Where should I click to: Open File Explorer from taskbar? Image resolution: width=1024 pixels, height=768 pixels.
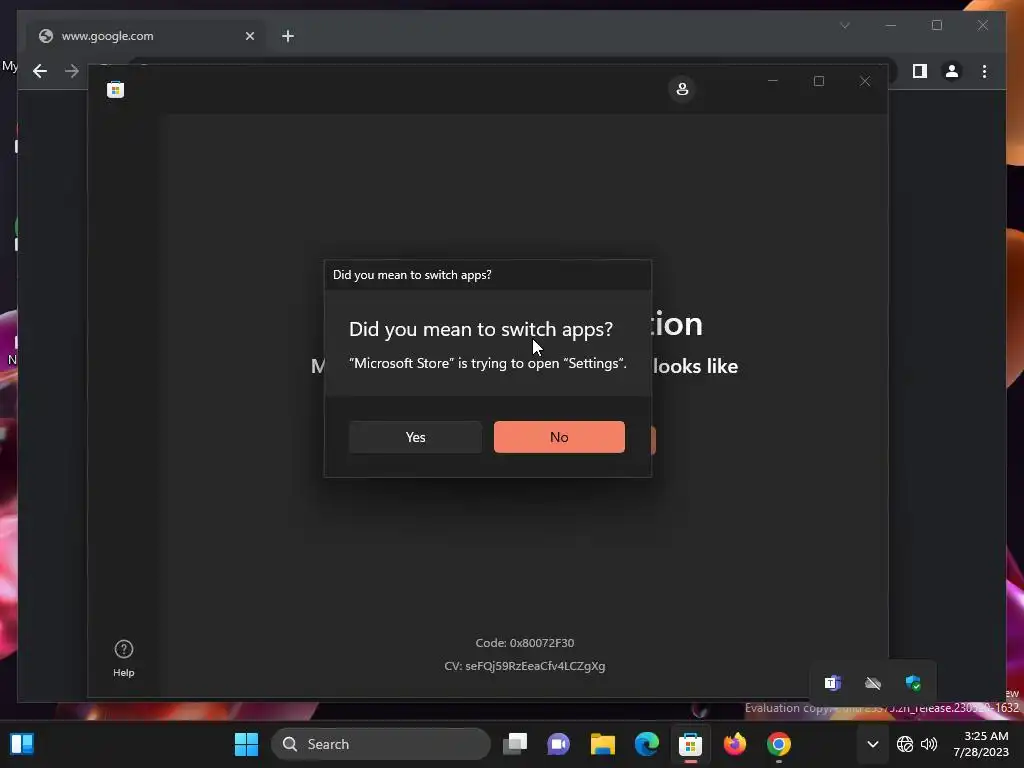click(x=602, y=744)
